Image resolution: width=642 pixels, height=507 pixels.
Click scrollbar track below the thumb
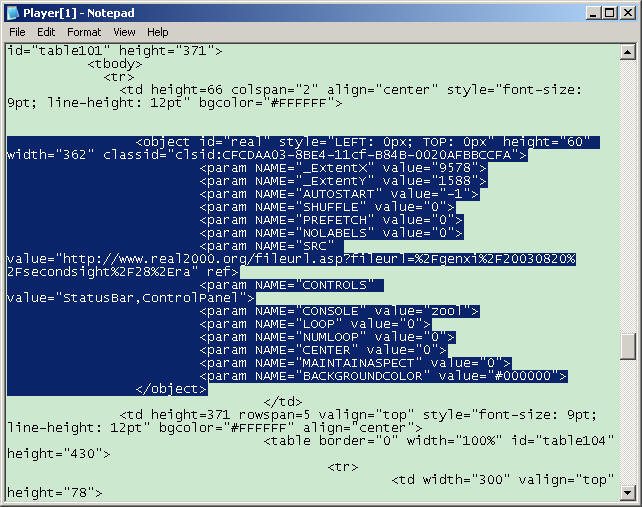pyautogui.click(x=627, y=420)
